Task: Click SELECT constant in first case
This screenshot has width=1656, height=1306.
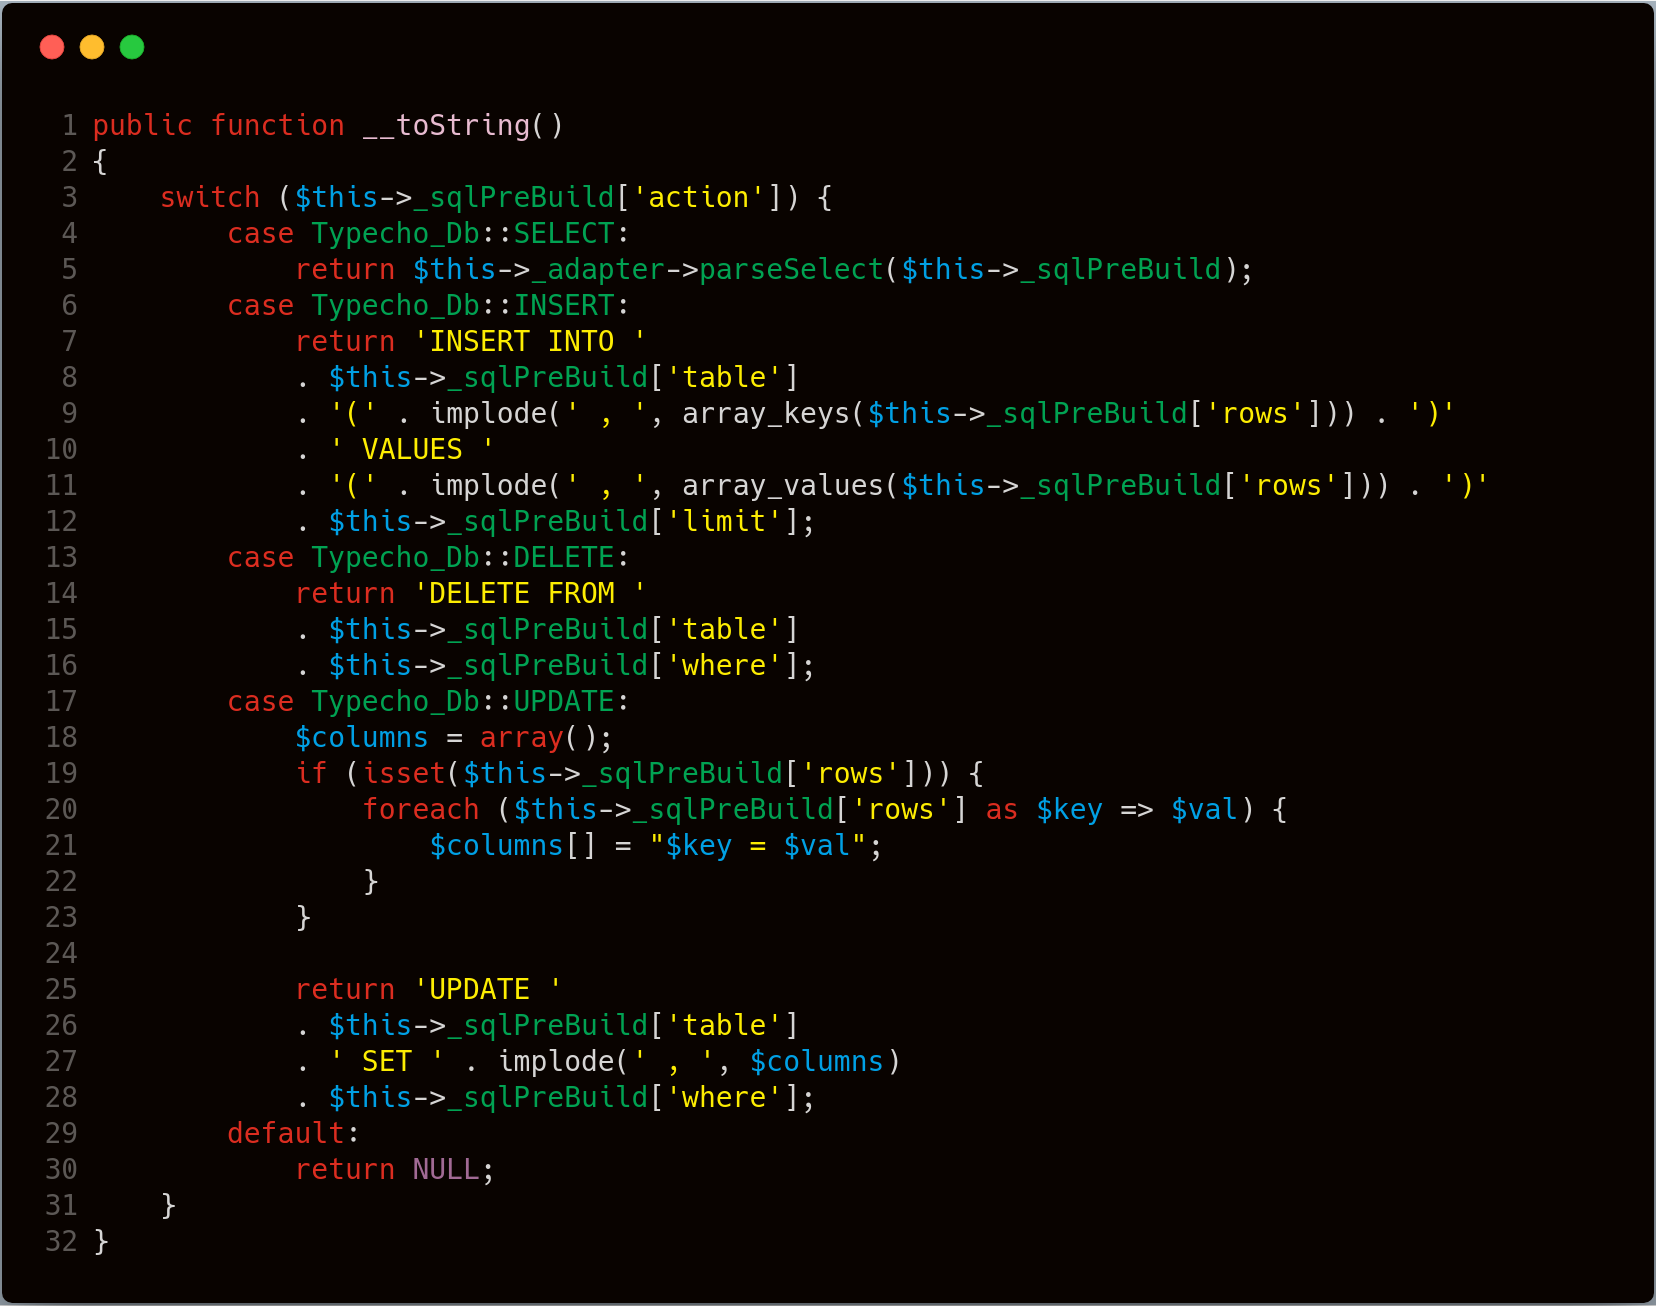Action: click(x=564, y=233)
